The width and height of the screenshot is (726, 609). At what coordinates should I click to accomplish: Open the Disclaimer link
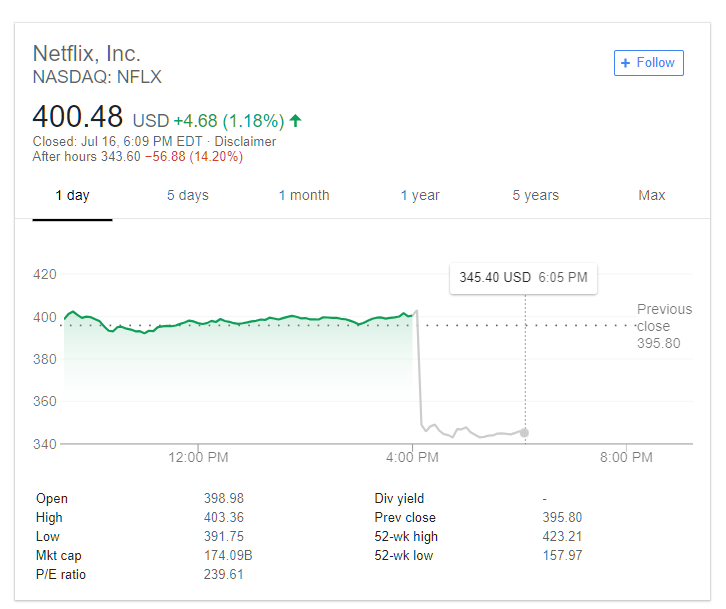pyautogui.click(x=245, y=141)
